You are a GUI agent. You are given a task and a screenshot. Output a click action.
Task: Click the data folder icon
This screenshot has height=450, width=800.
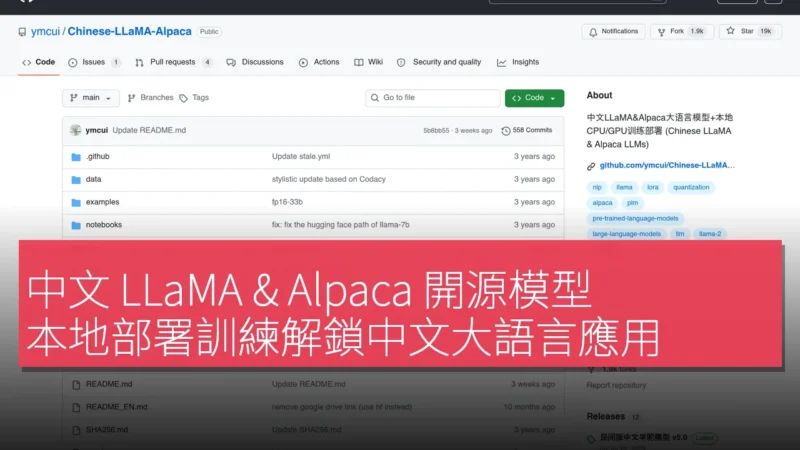76,180
